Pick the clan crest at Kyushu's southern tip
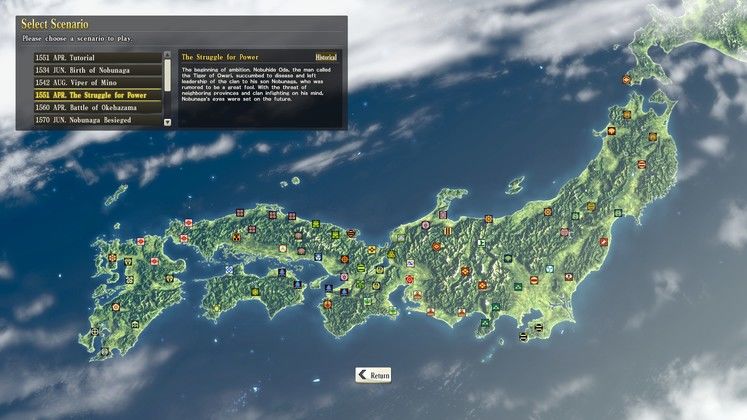Viewport: 747px width, 420px height. [x=104, y=352]
